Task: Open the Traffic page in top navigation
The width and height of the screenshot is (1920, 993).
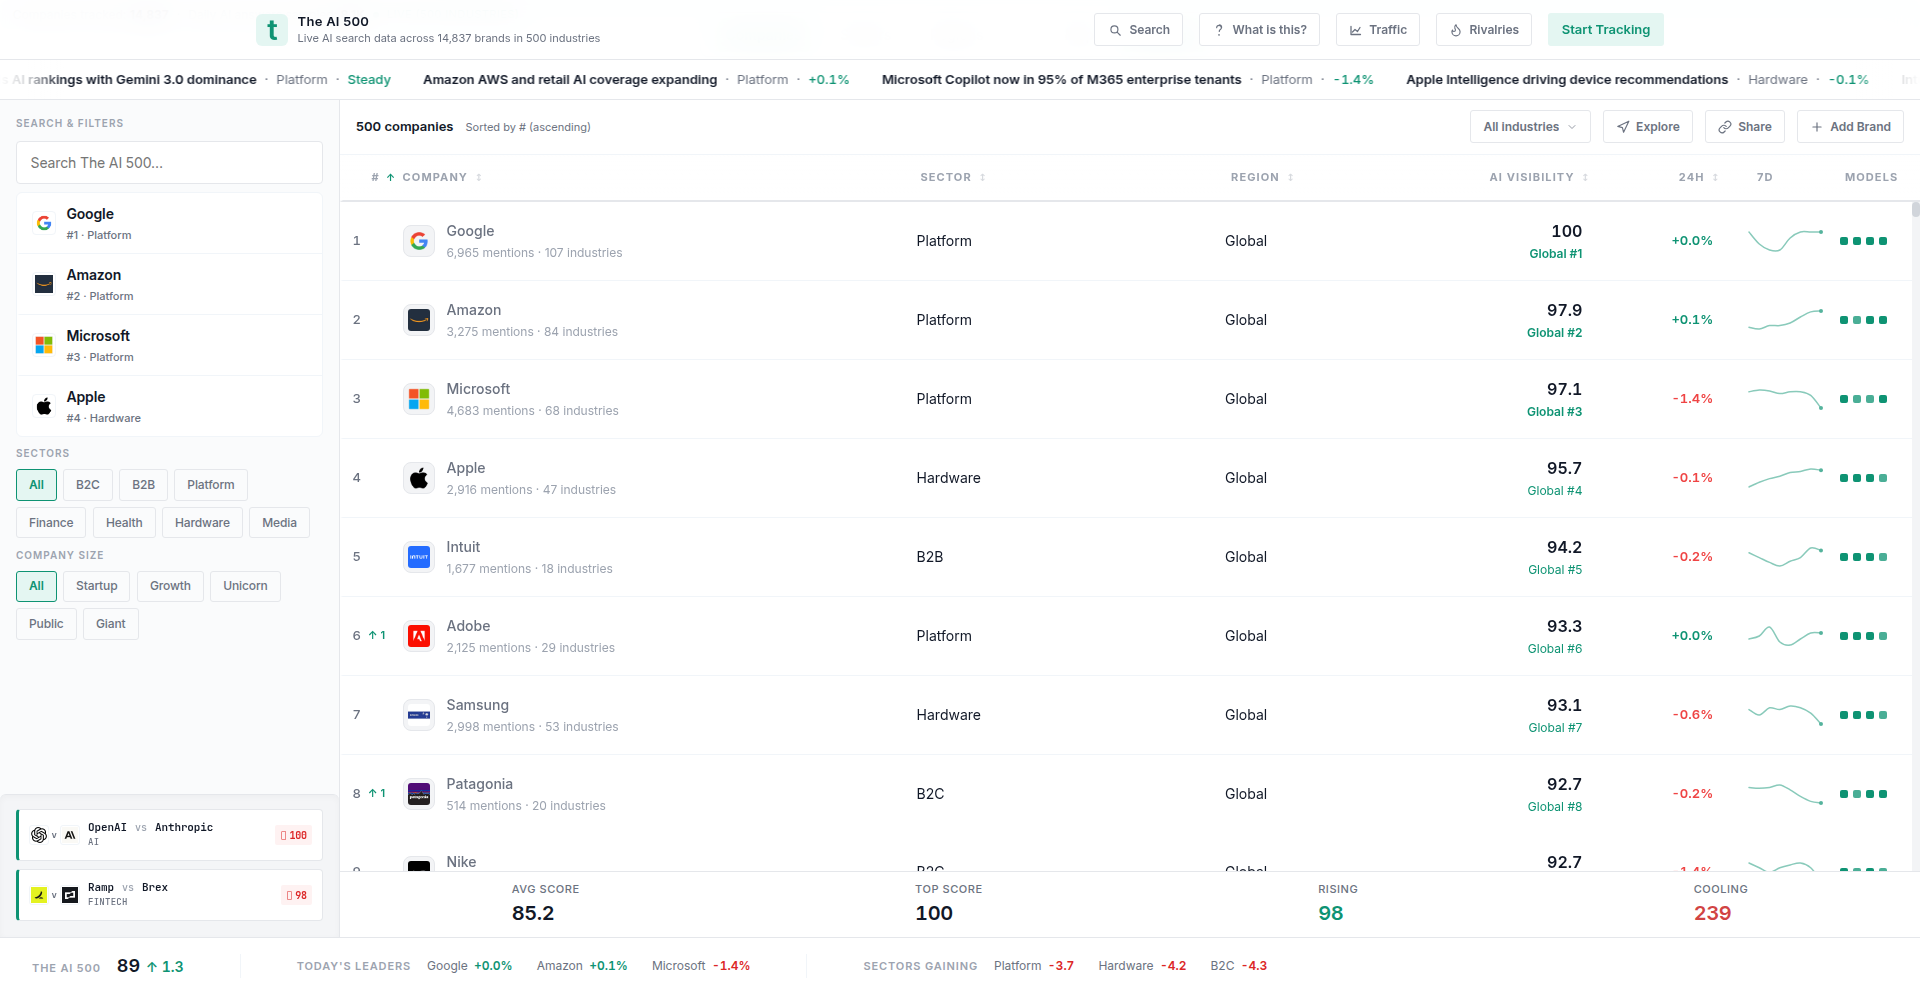Action: tap(1377, 30)
